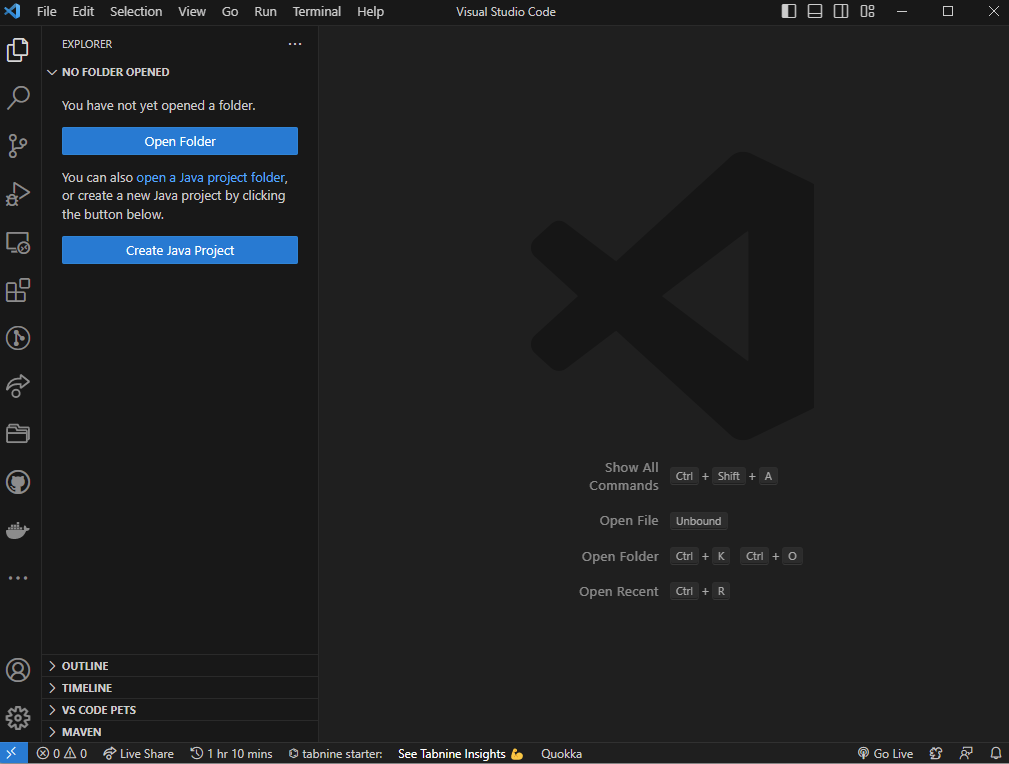Open Explorer Views and More Actions ellipsis
Screen dimensions: 1009x764
click(295, 44)
